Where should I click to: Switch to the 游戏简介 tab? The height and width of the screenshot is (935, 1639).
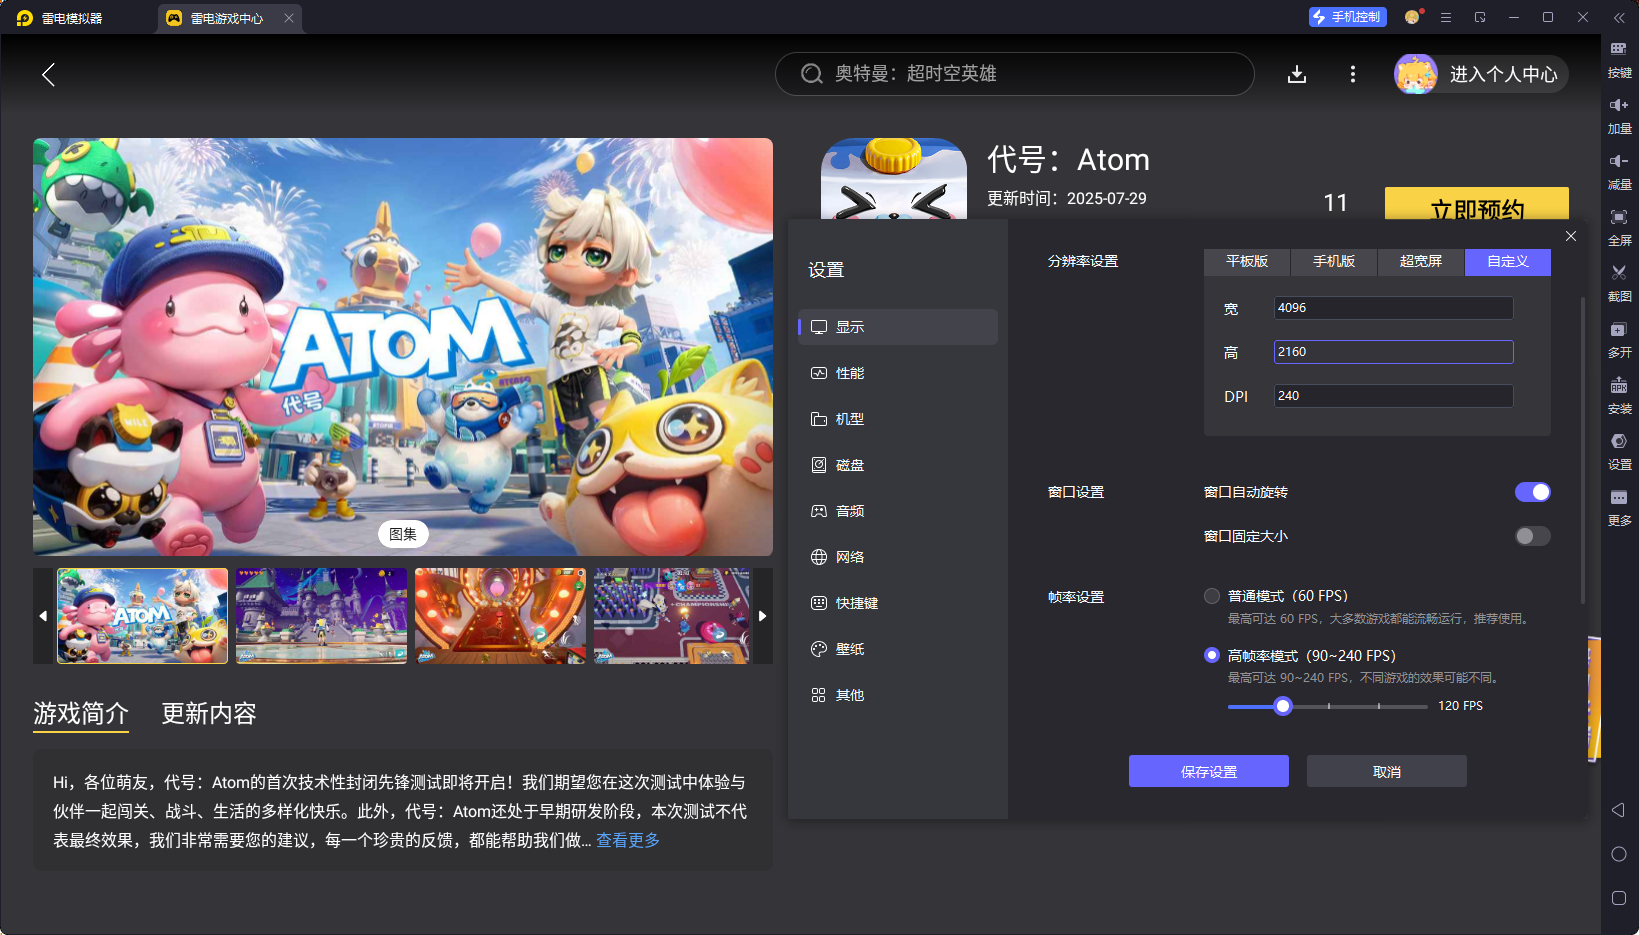[x=81, y=713]
